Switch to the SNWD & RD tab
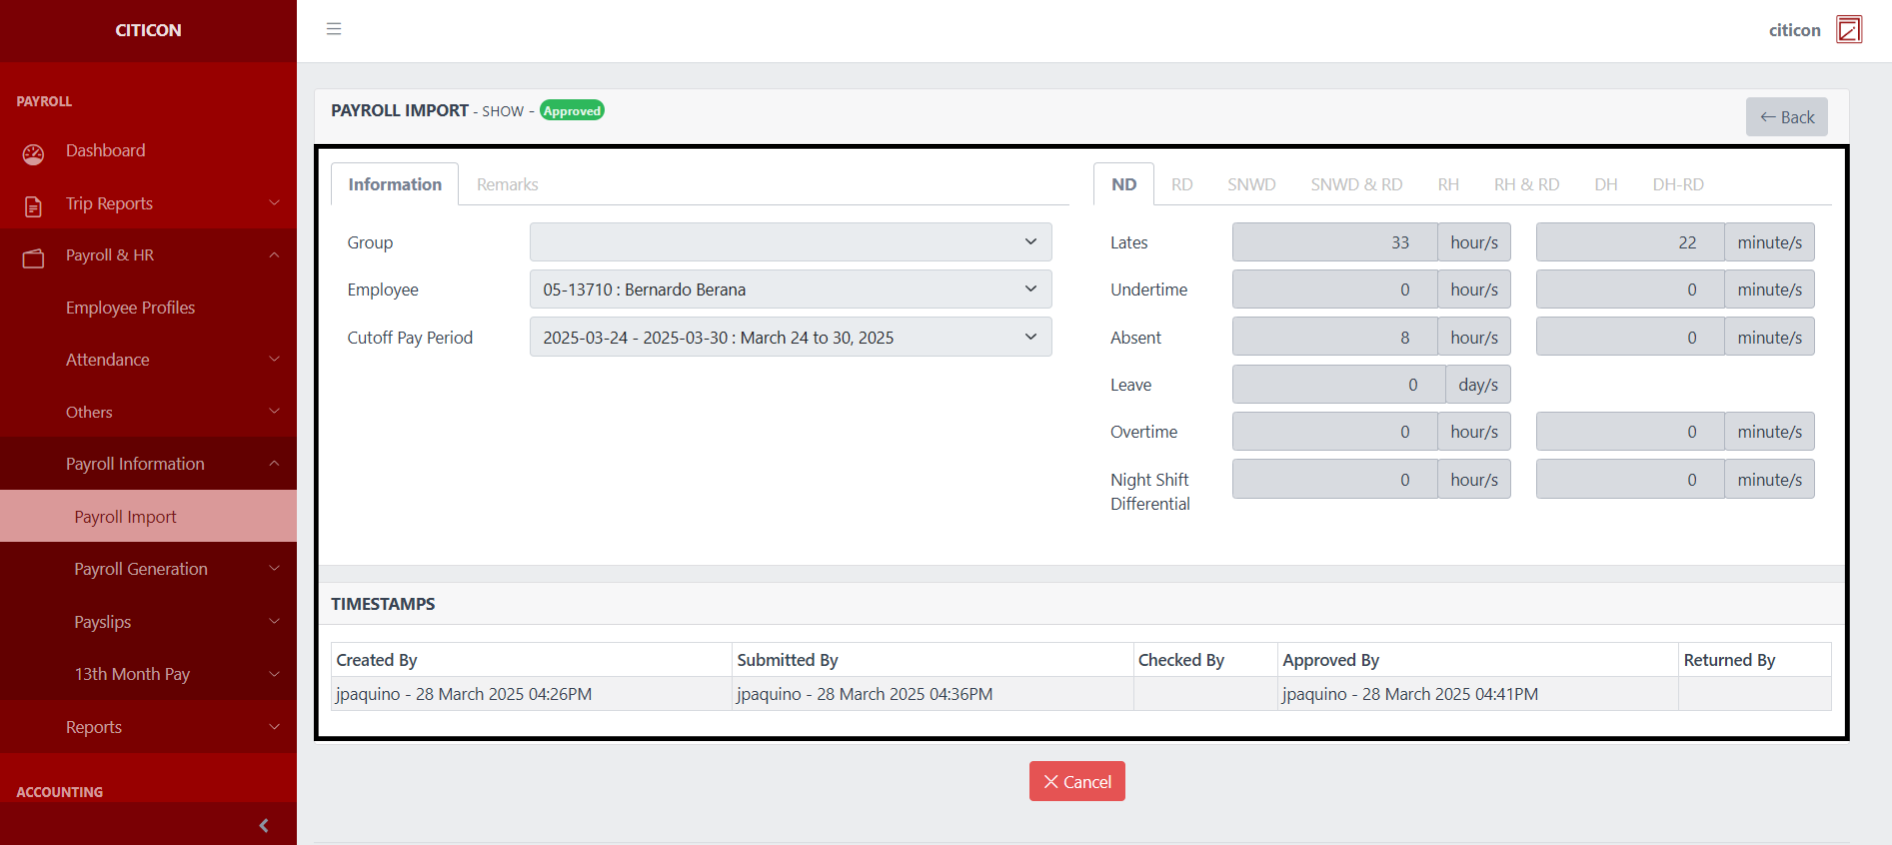This screenshot has height=845, width=1892. [1356, 184]
